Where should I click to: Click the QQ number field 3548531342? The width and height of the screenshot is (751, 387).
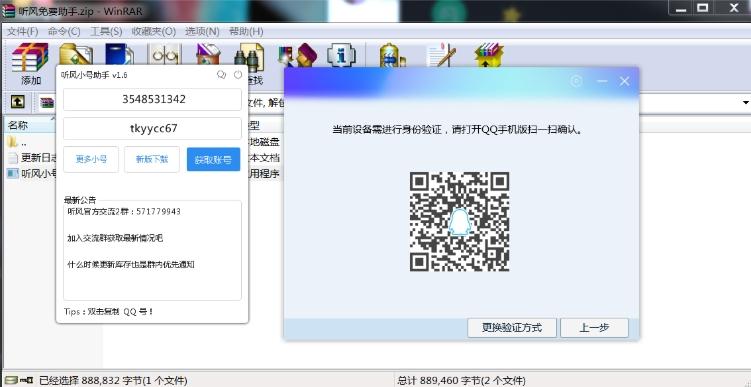pos(152,100)
